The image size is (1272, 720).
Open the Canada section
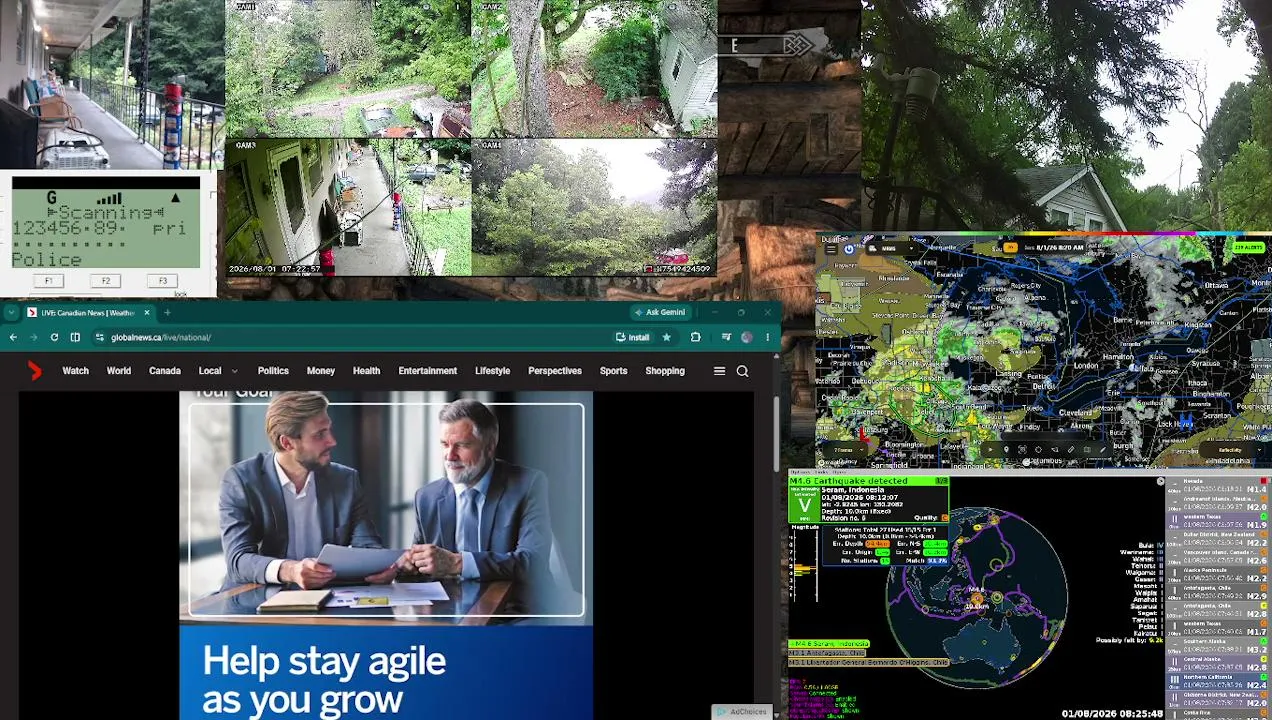tap(165, 371)
